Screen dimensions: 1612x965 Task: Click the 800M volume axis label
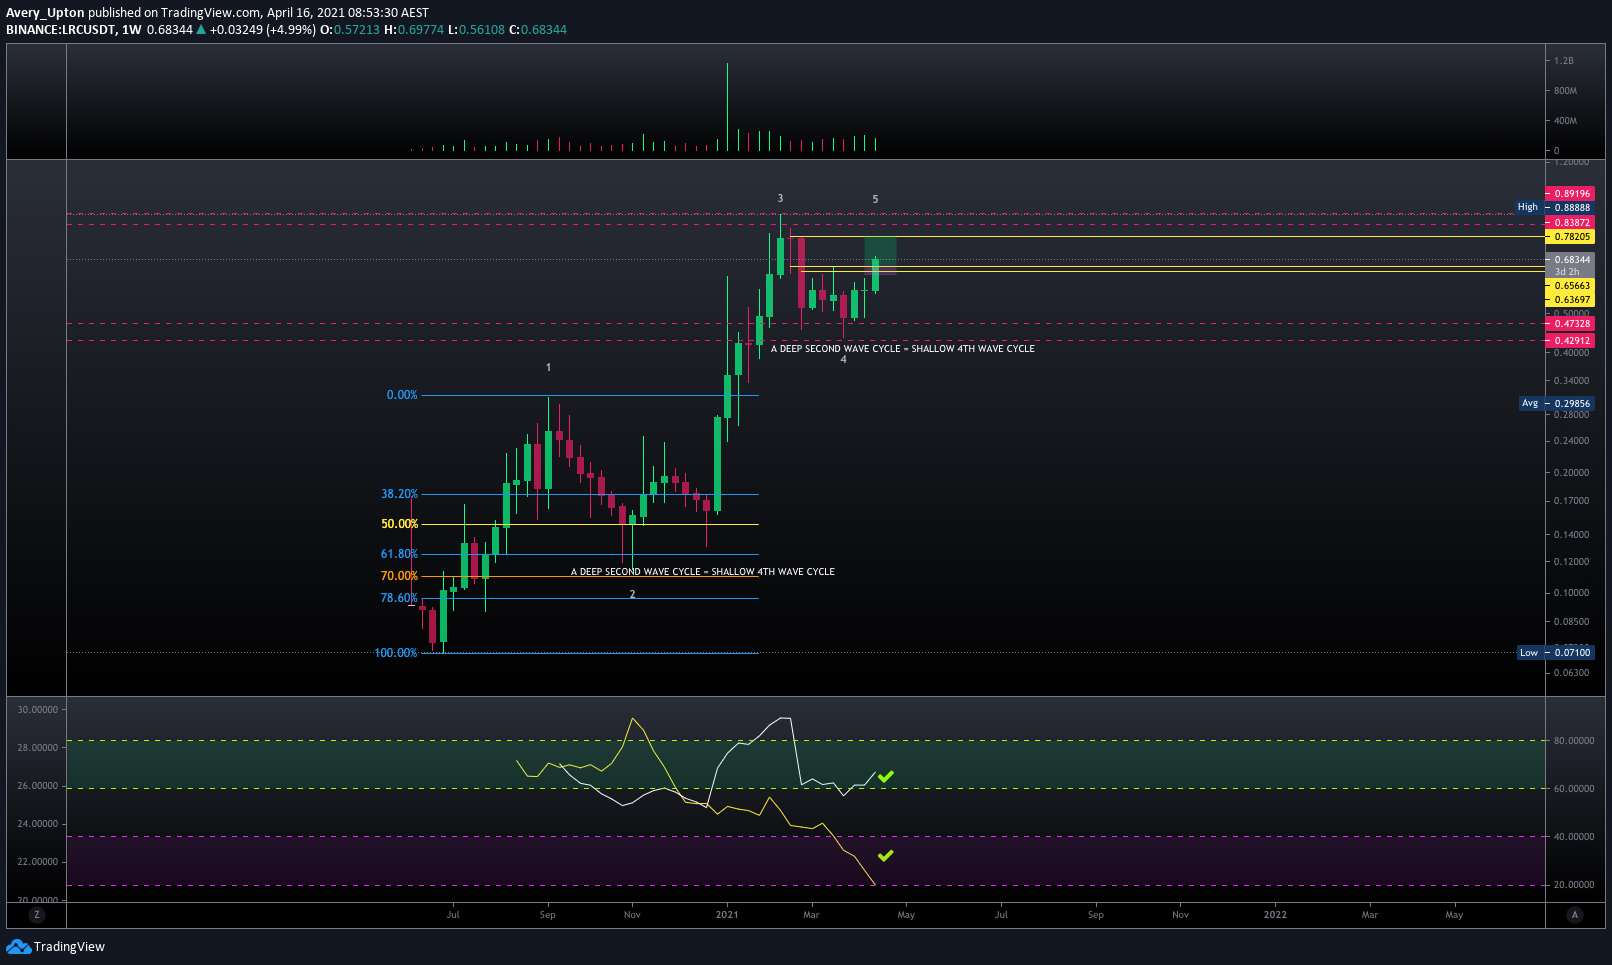pyautogui.click(x=1565, y=91)
